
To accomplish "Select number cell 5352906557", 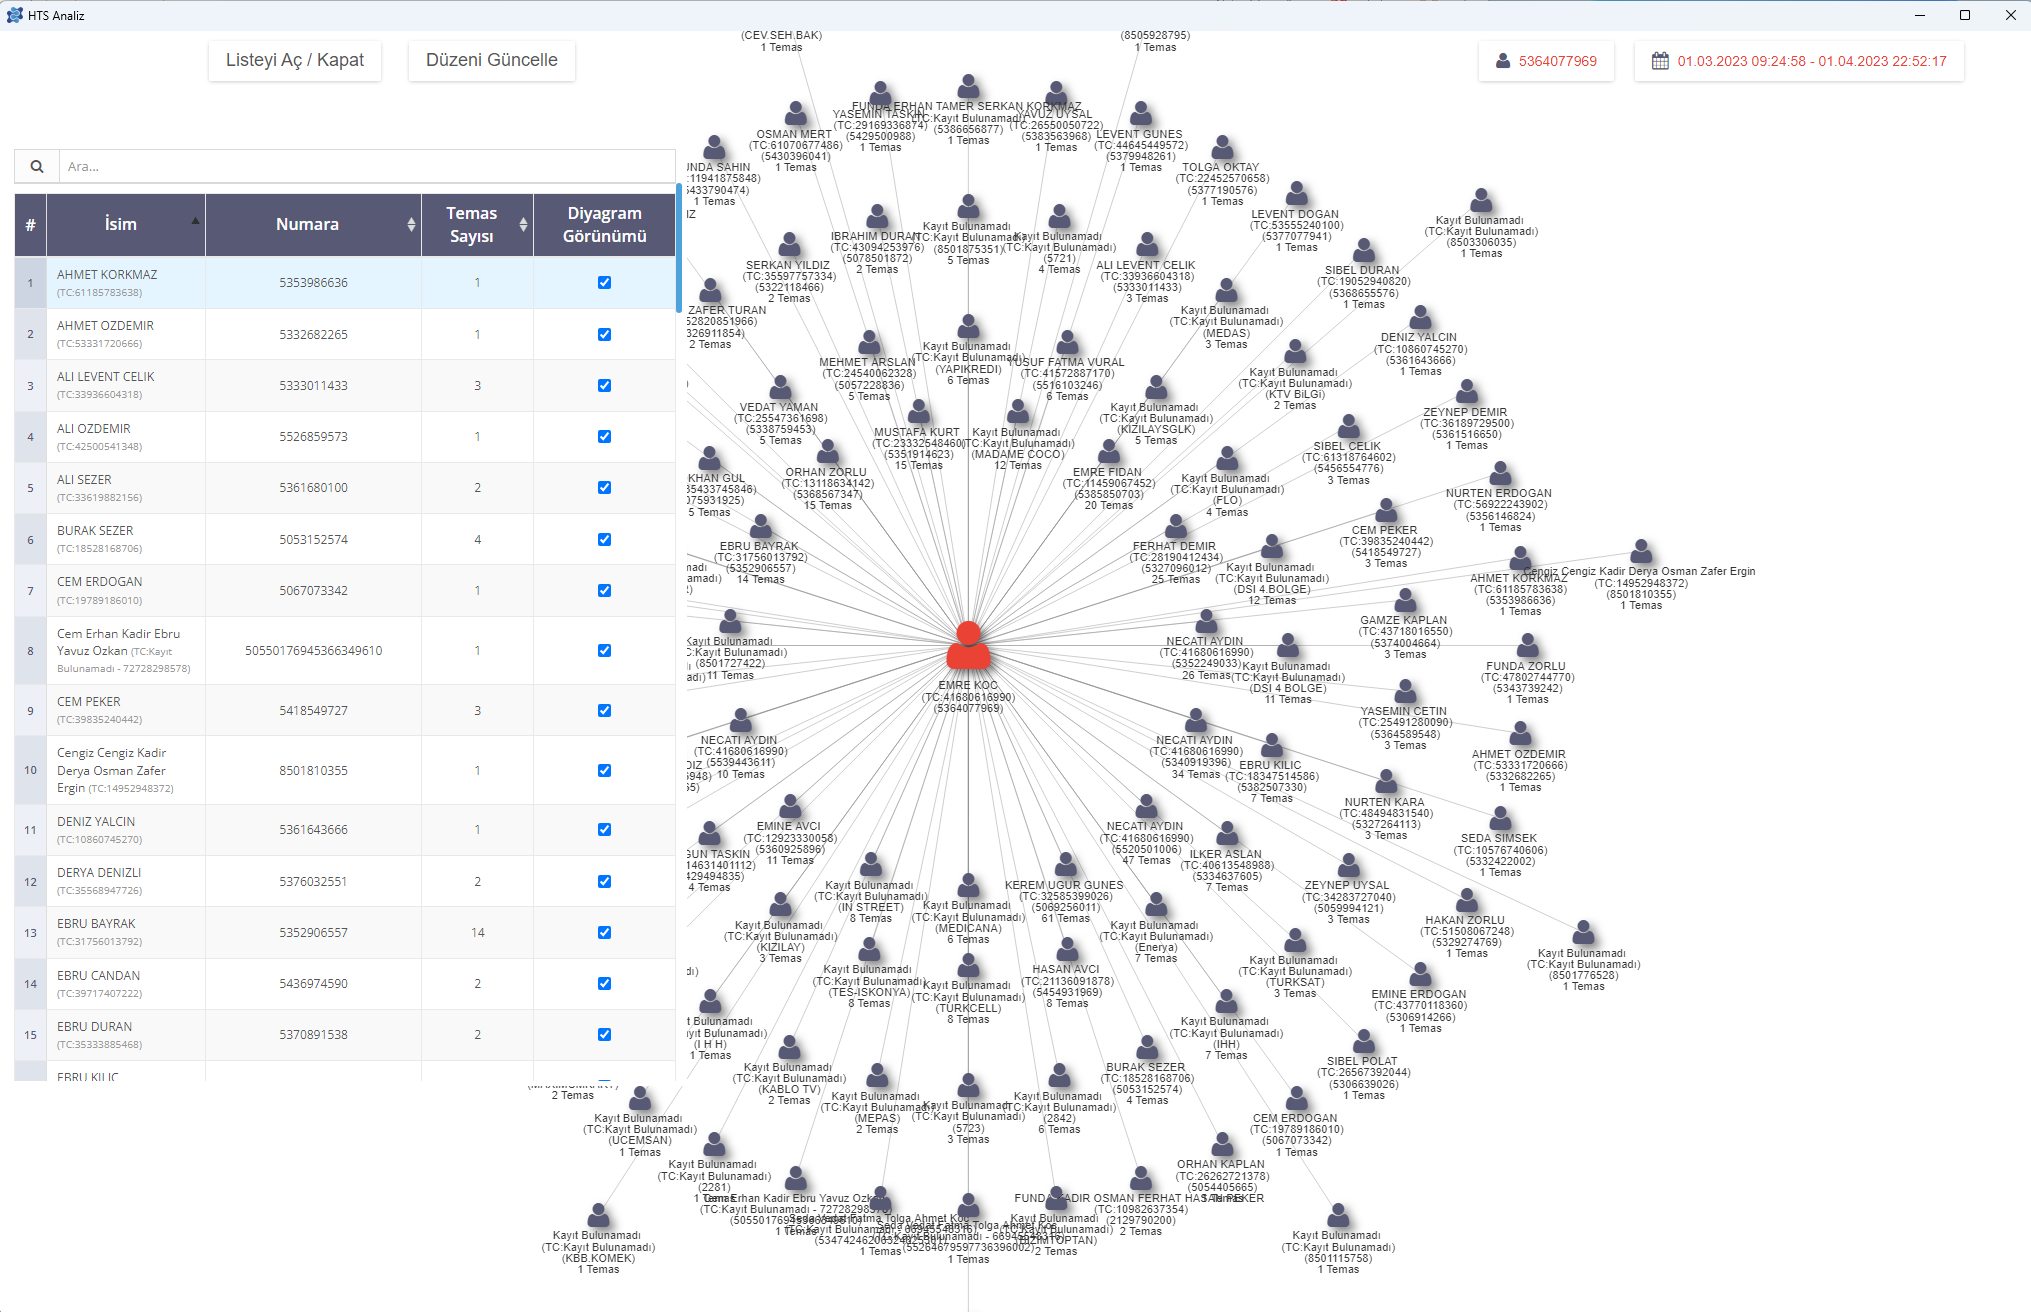I will 313,932.
